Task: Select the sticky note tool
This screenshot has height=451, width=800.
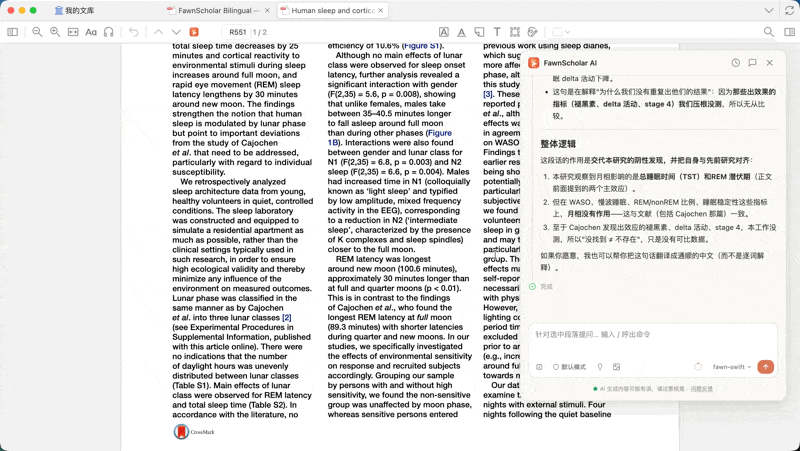Action: pyautogui.click(x=479, y=32)
